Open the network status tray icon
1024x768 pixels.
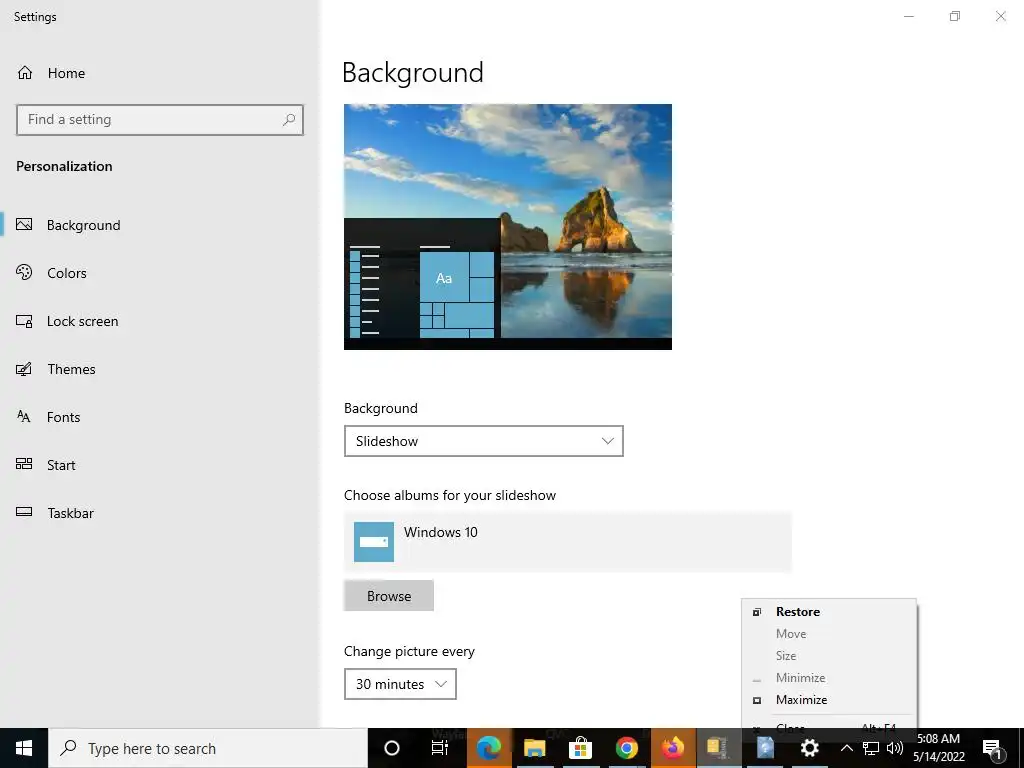pyautogui.click(x=871, y=748)
